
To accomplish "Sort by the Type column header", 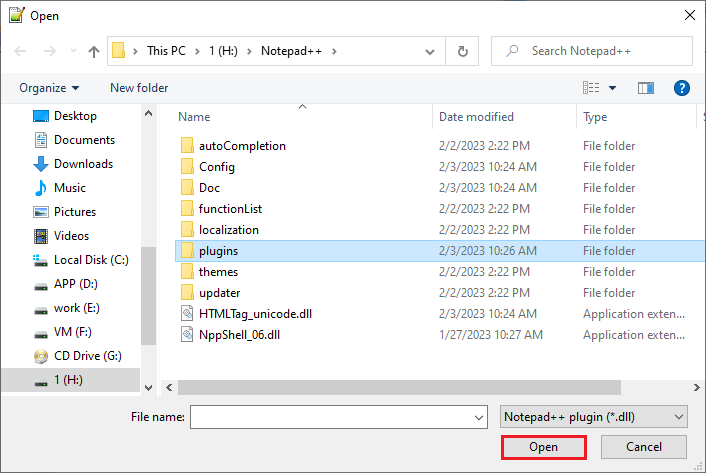I will coord(595,117).
